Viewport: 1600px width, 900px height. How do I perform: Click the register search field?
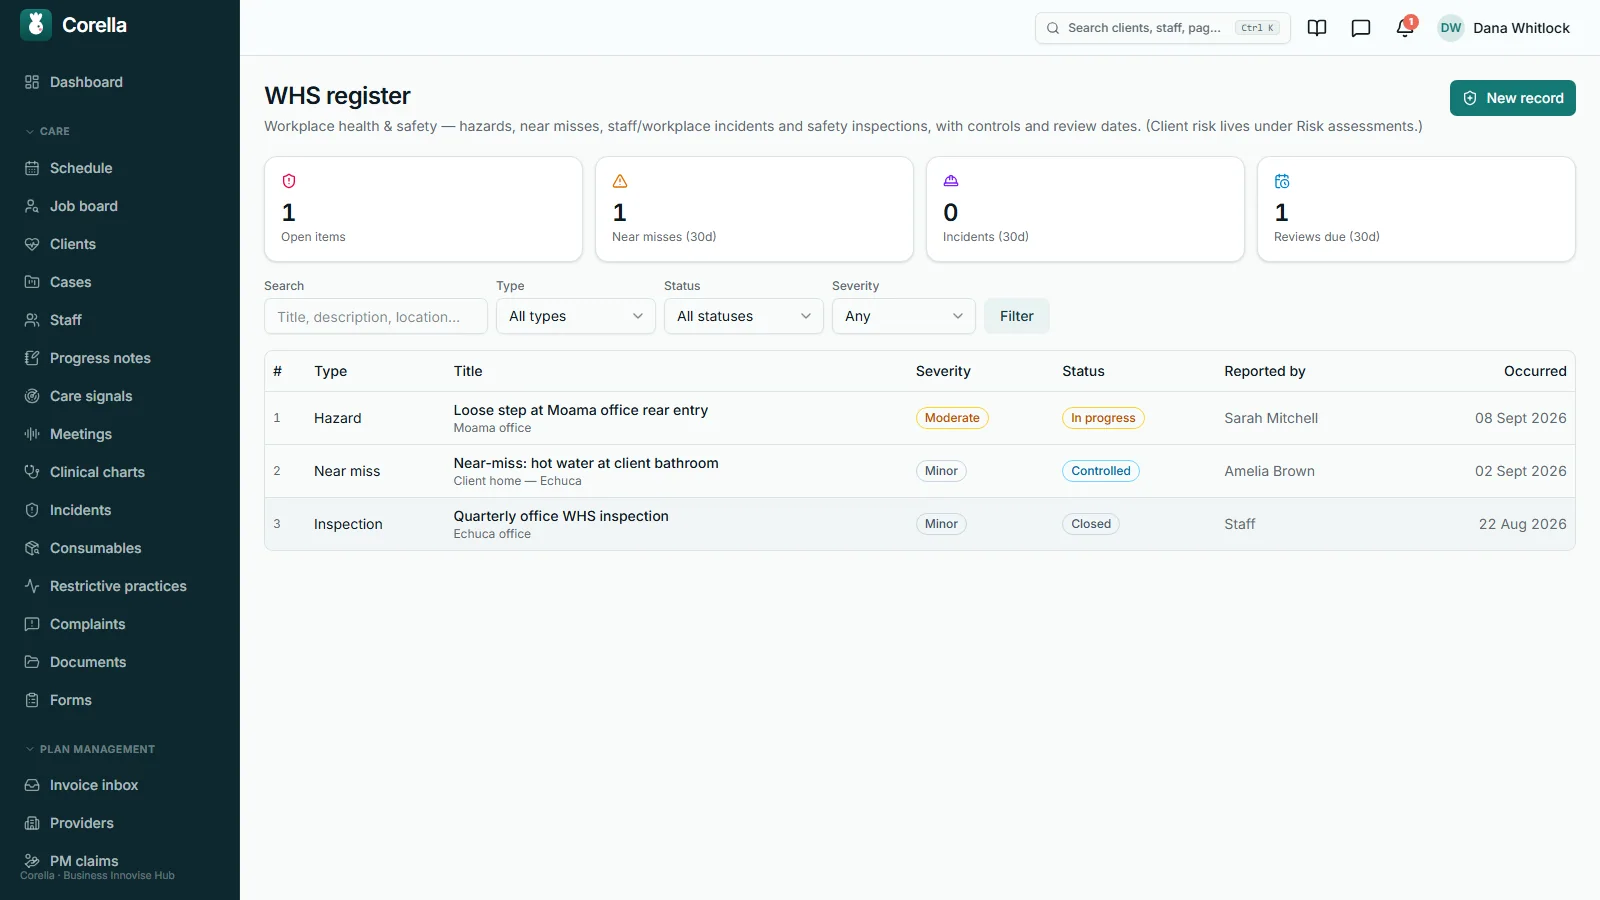[x=376, y=316]
